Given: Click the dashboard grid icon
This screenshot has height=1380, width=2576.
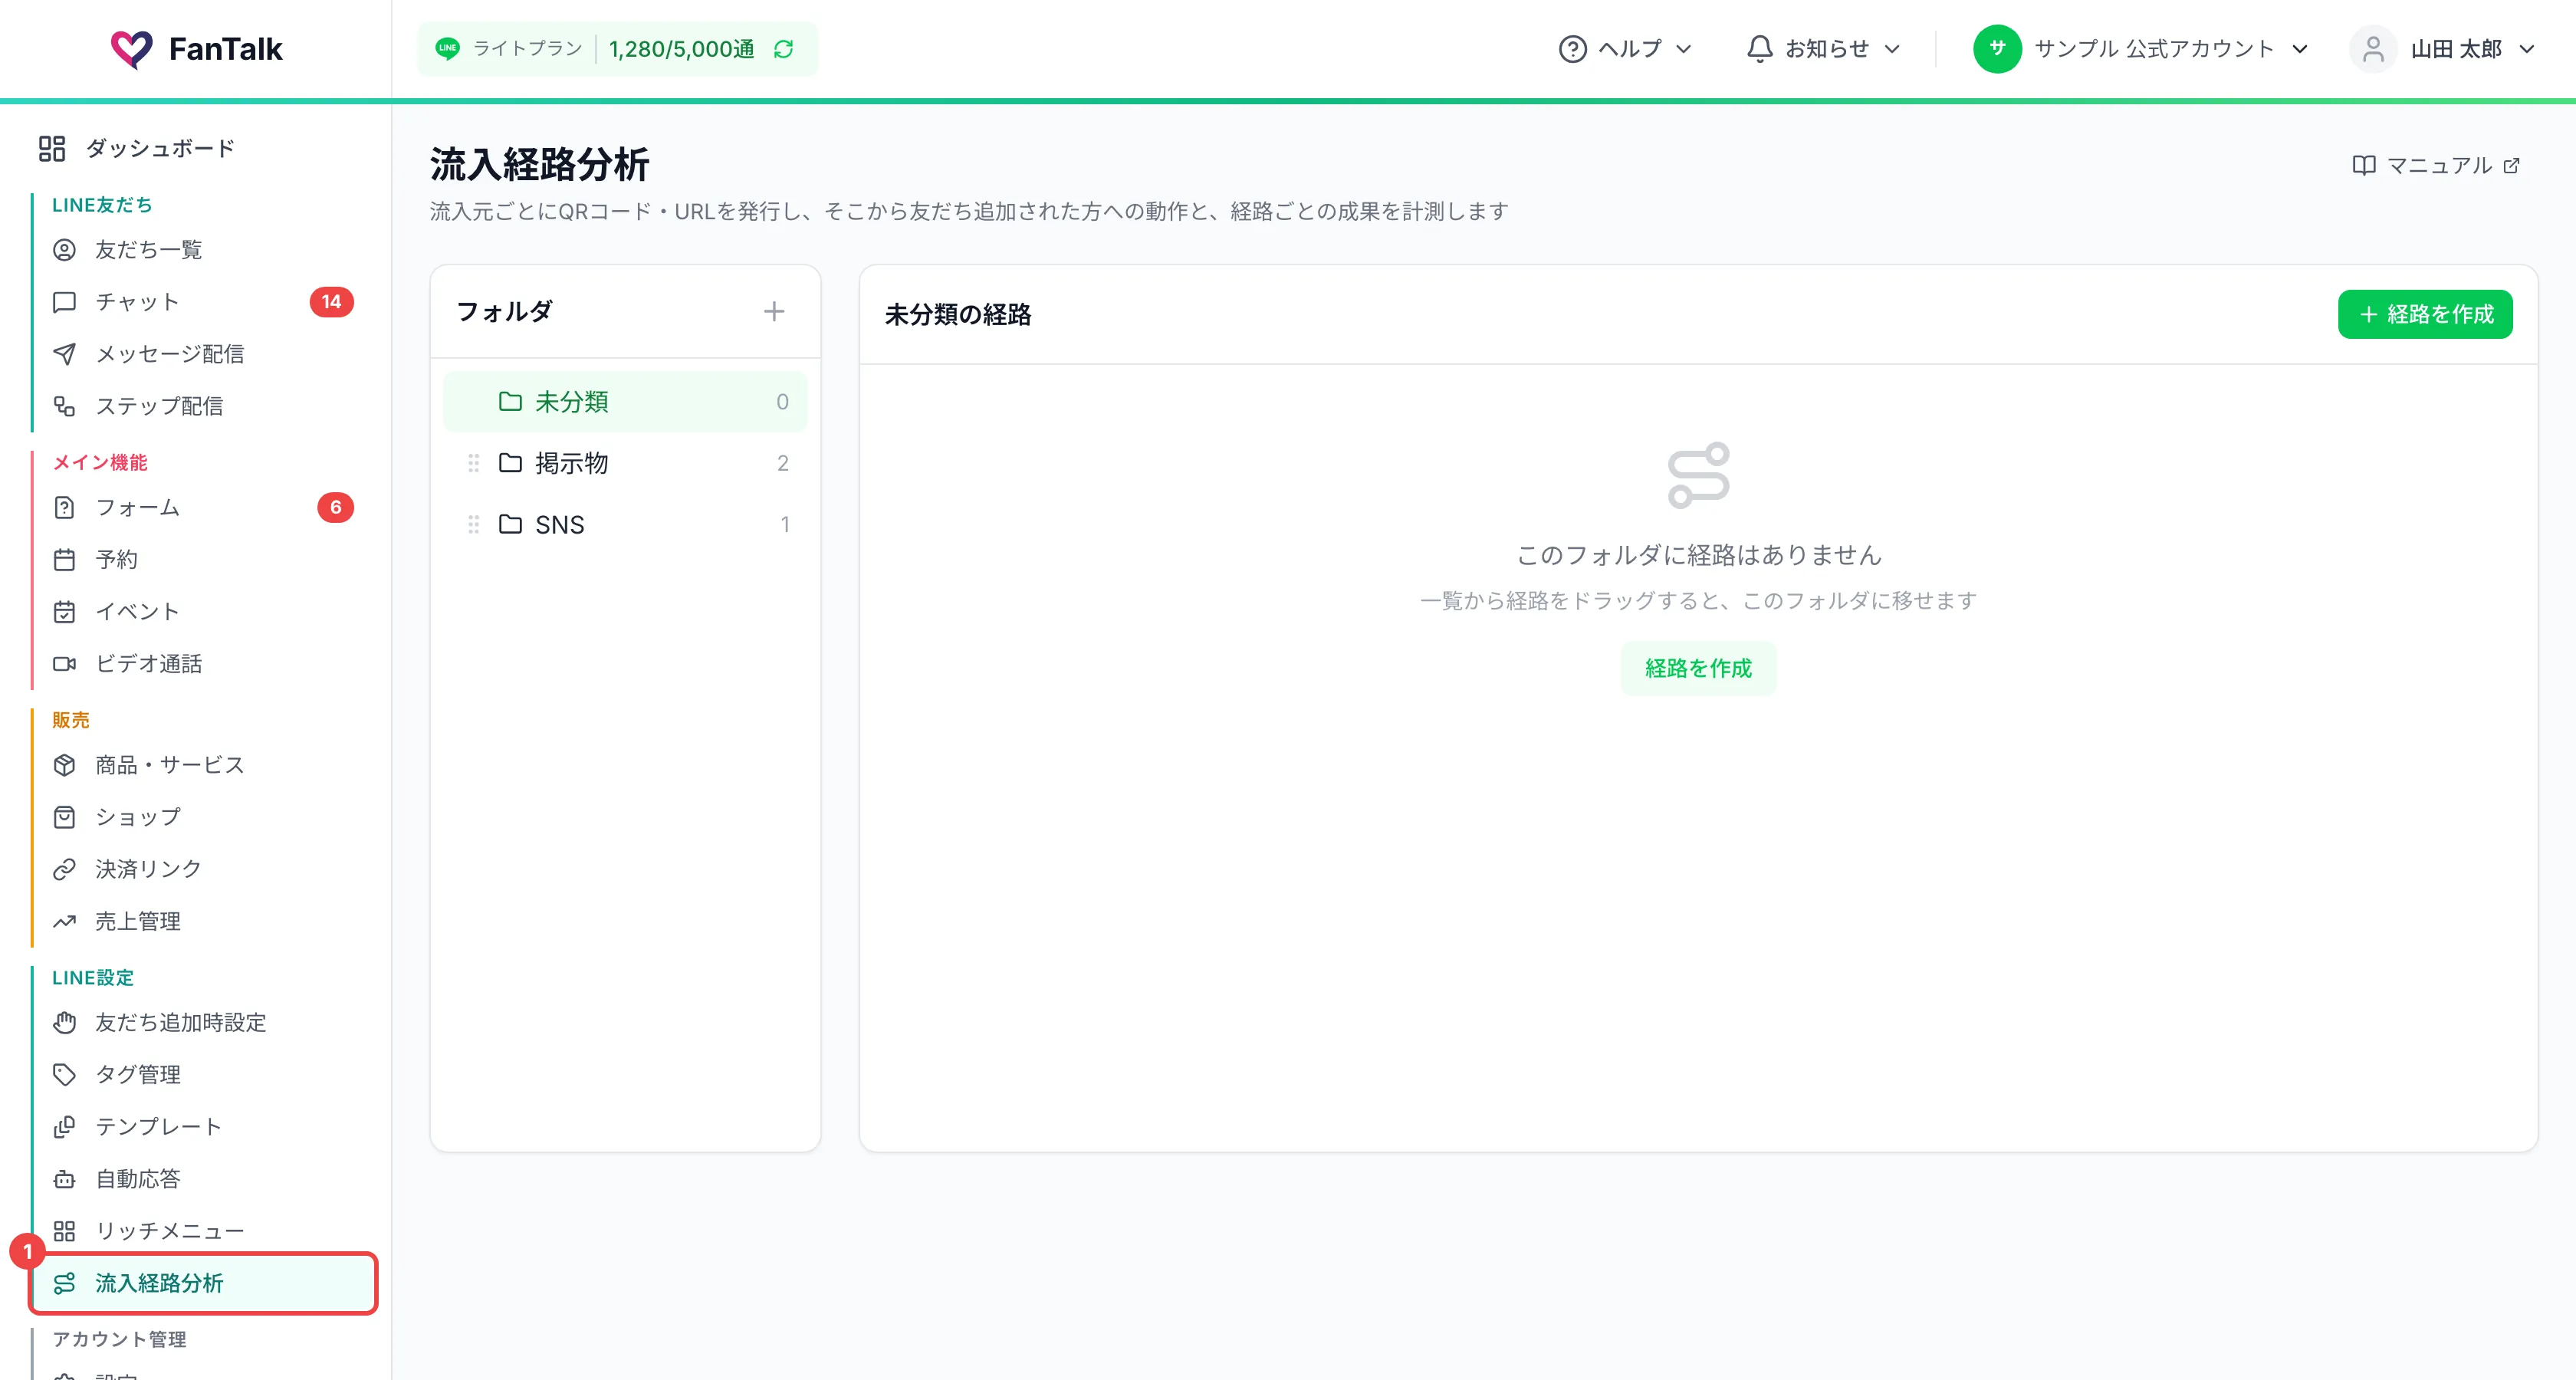Looking at the screenshot, I should [52, 149].
